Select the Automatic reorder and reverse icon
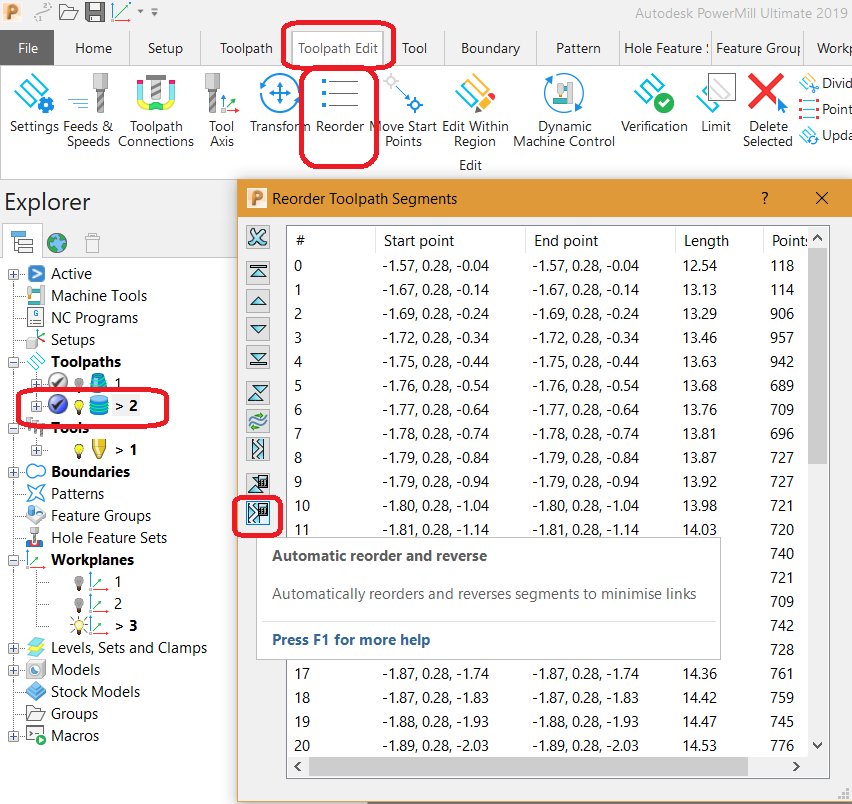This screenshot has width=852, height=804. pos(258,514)
